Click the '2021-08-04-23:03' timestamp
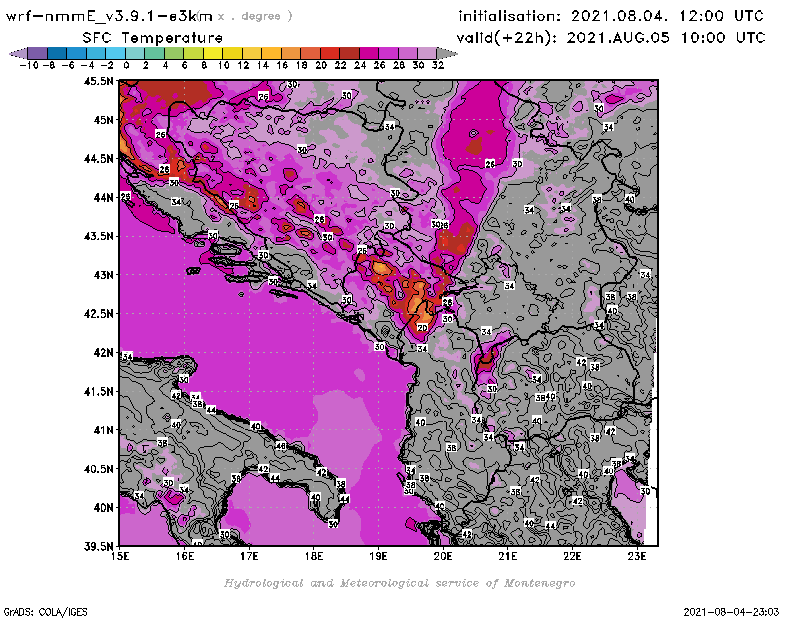Viewport: 800px width, 618px height. tap(731, 612)
